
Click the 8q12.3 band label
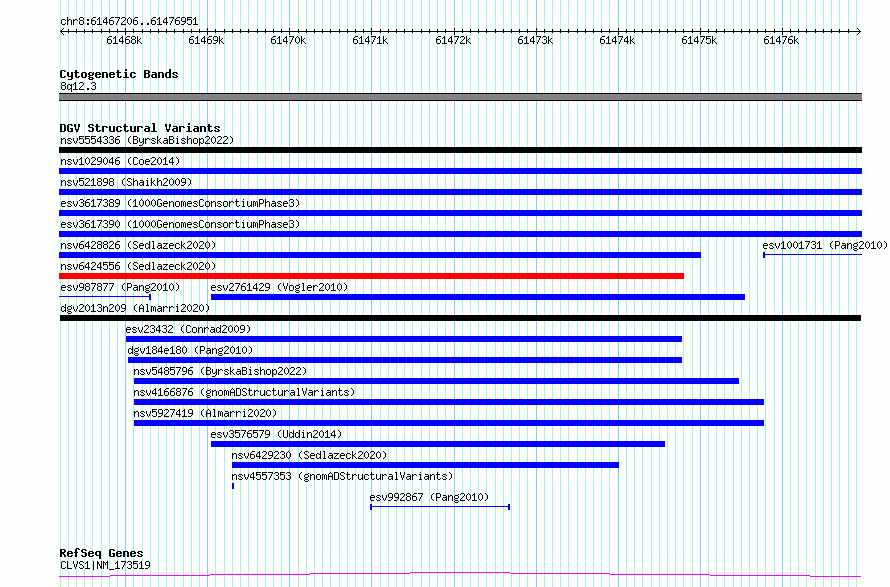click(x=78, y=86)
